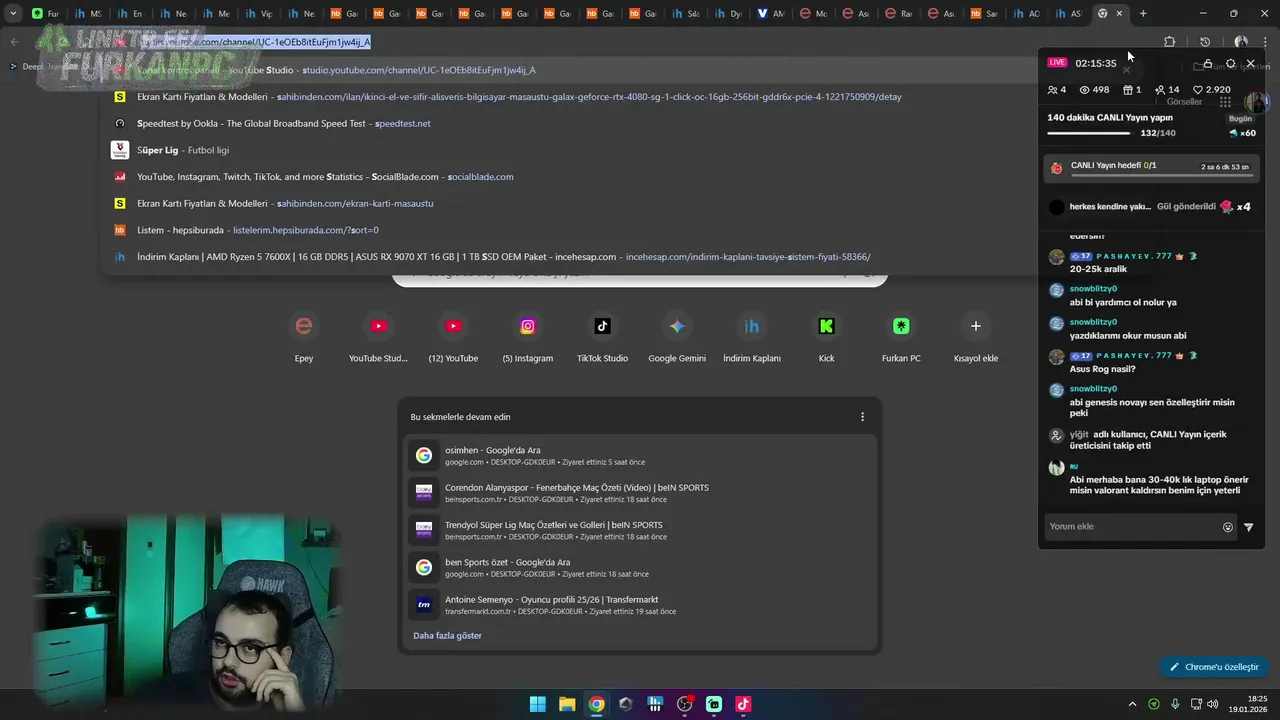
Task: Open the (5) Instagram shortcut
Action: (528, 337)
